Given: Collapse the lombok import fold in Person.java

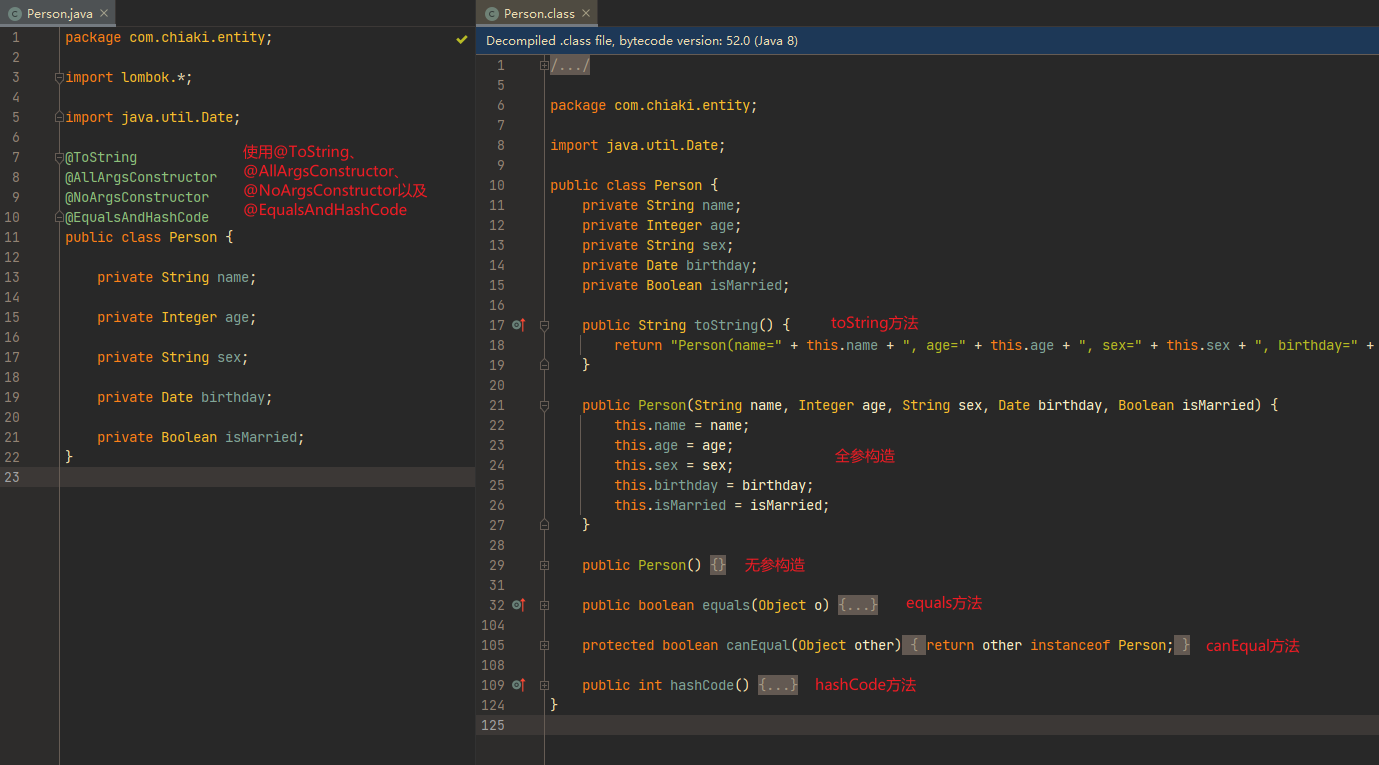Looking at the screenshot, I should coord(59,77).
